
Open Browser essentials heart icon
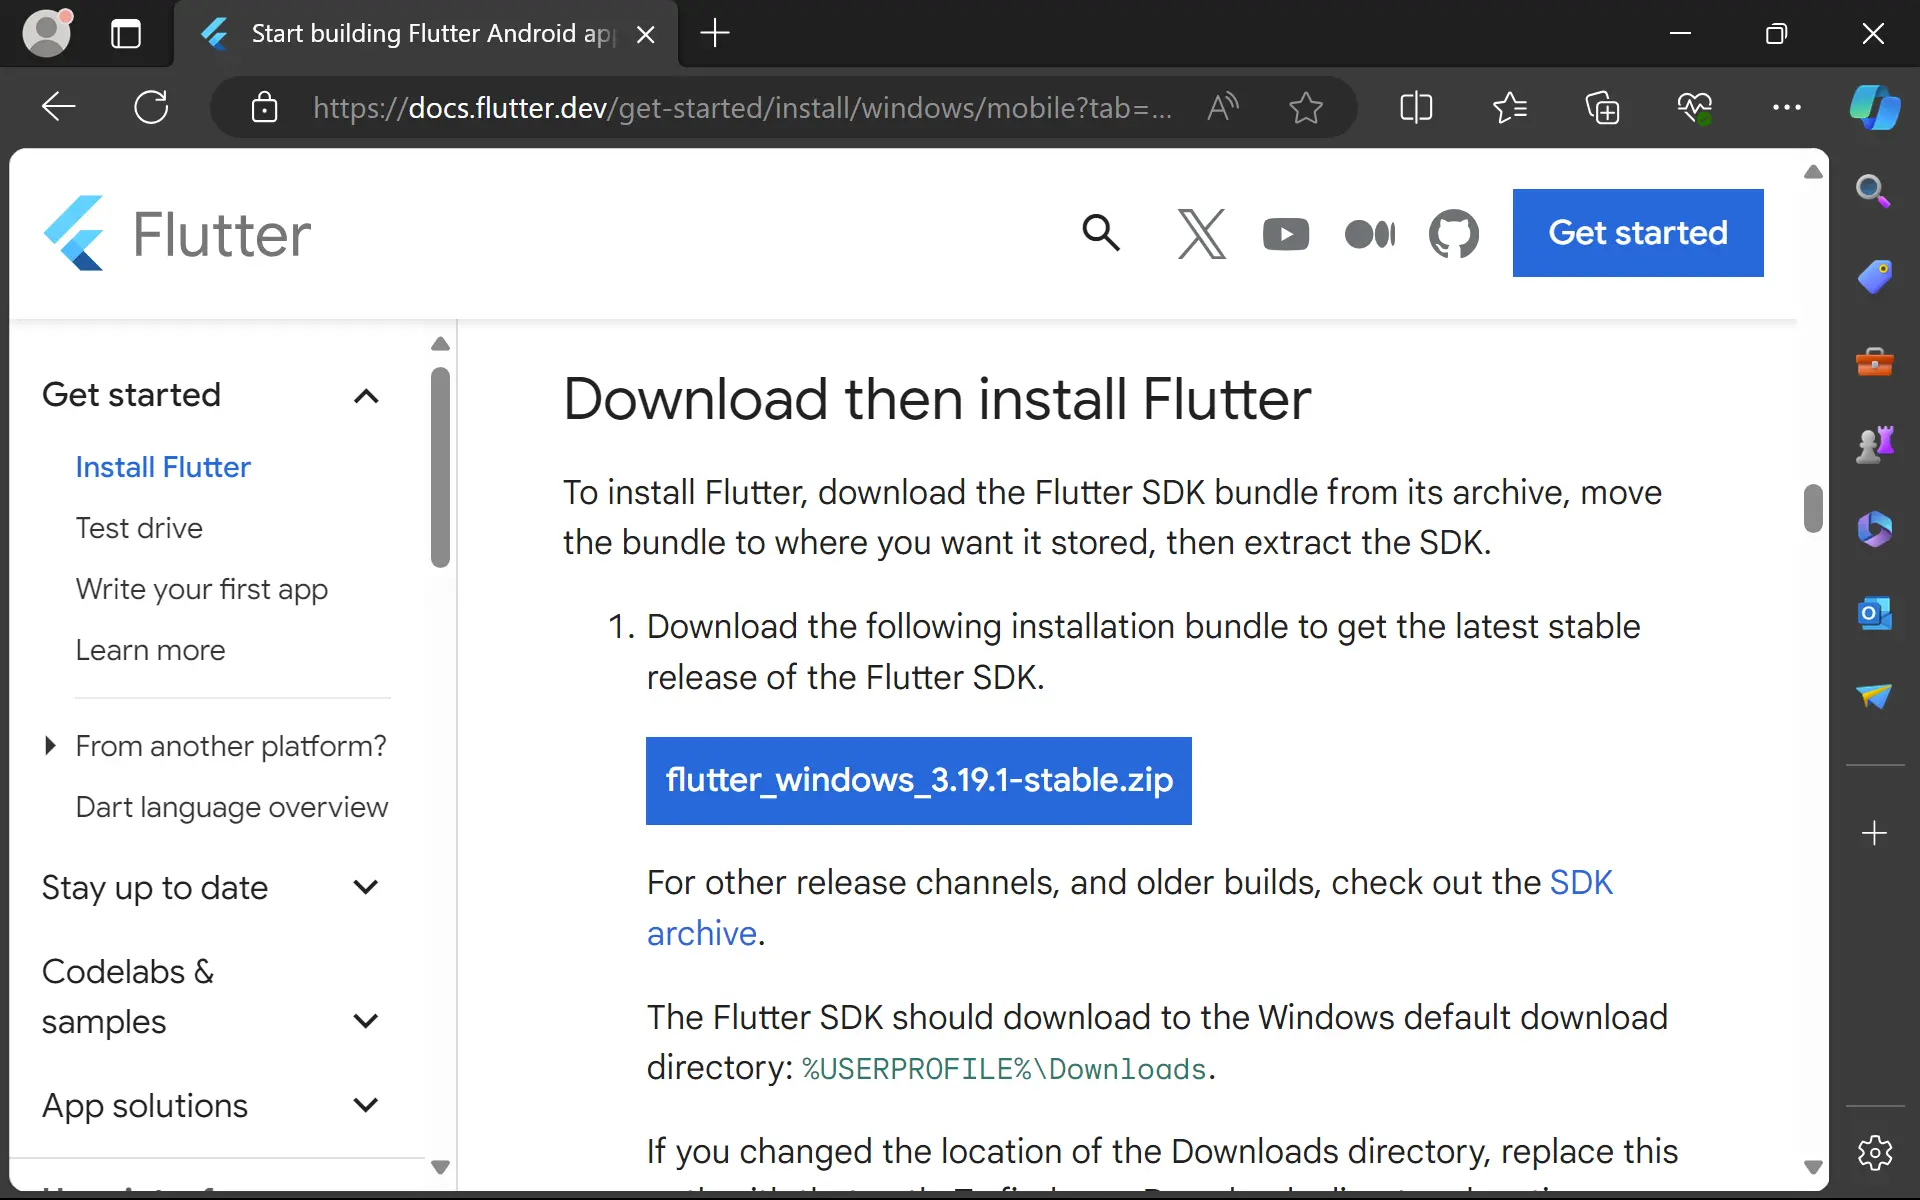click(1695, 107)
